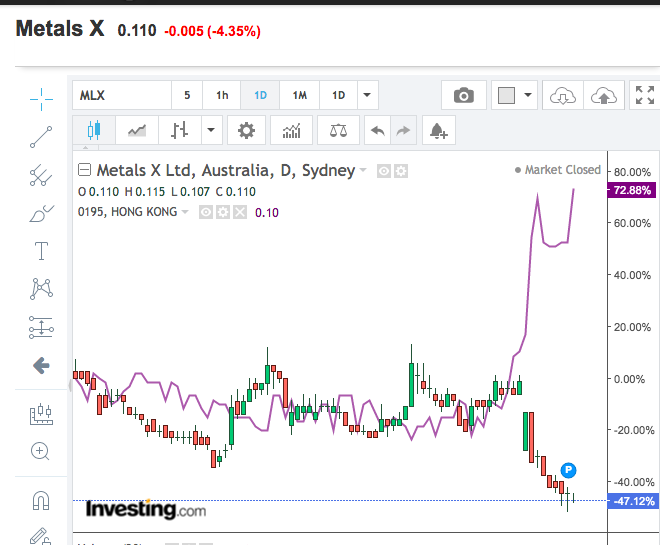Remove the 0195 Hong Kong comparison
Screen dimensions: 660x545
240,213
